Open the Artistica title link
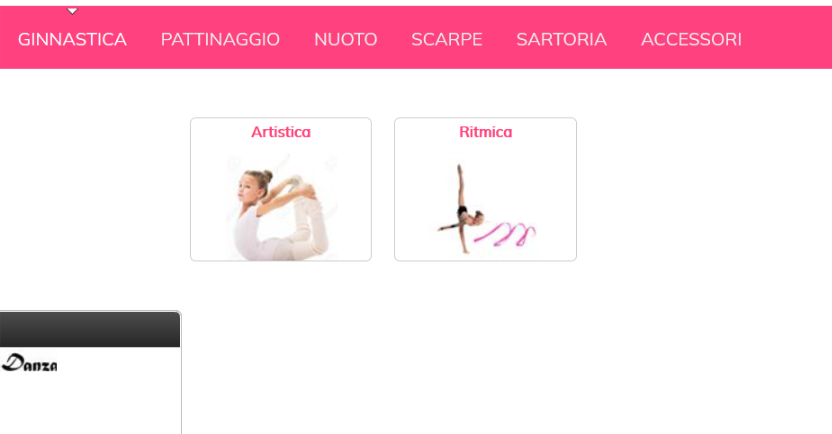 281,132
